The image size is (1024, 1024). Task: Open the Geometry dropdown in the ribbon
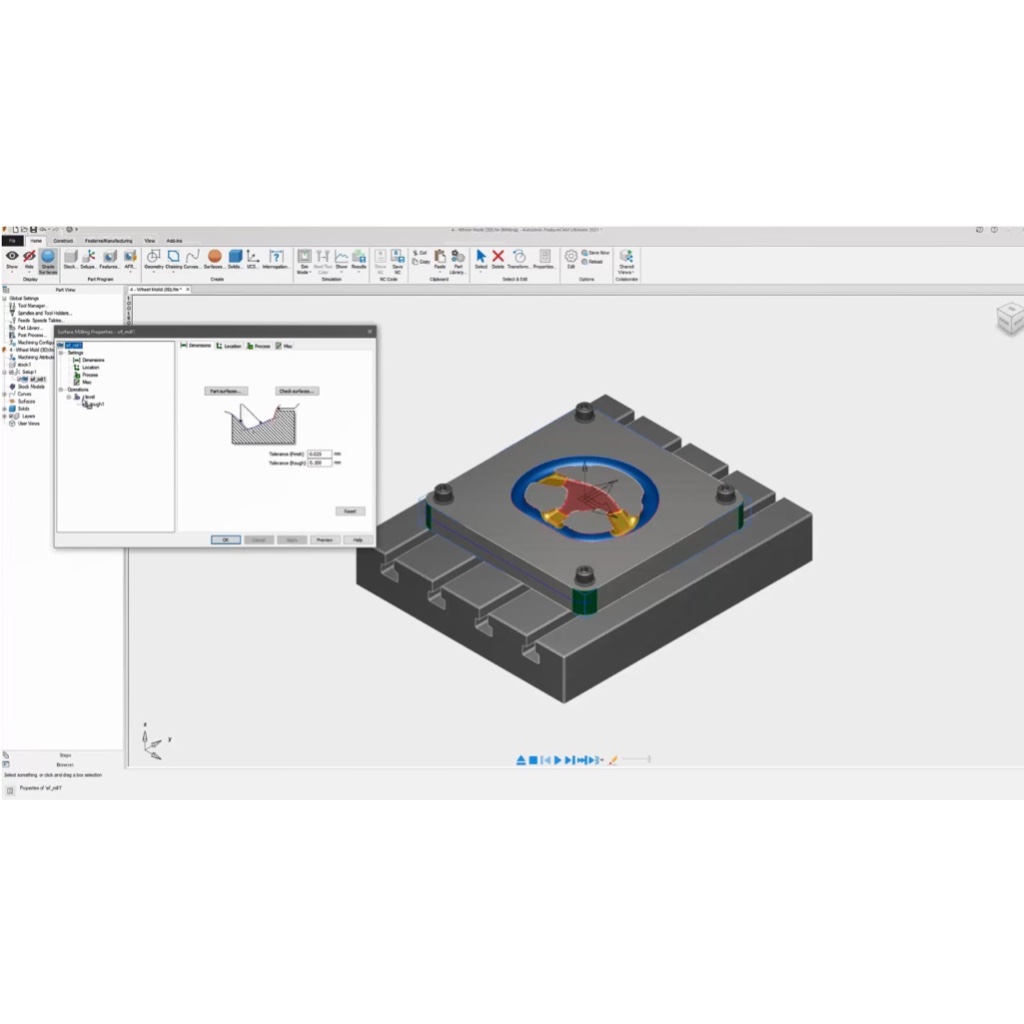[x=153, y=260]
